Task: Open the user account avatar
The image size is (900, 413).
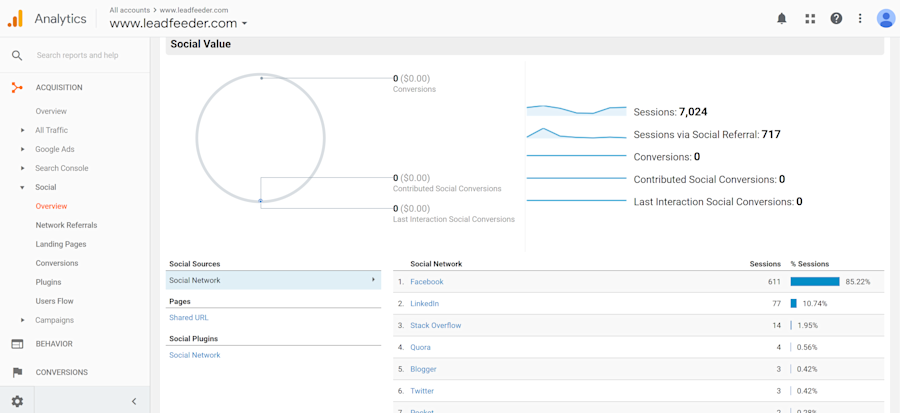Action: pyautogui.click(x=886, y=18)
